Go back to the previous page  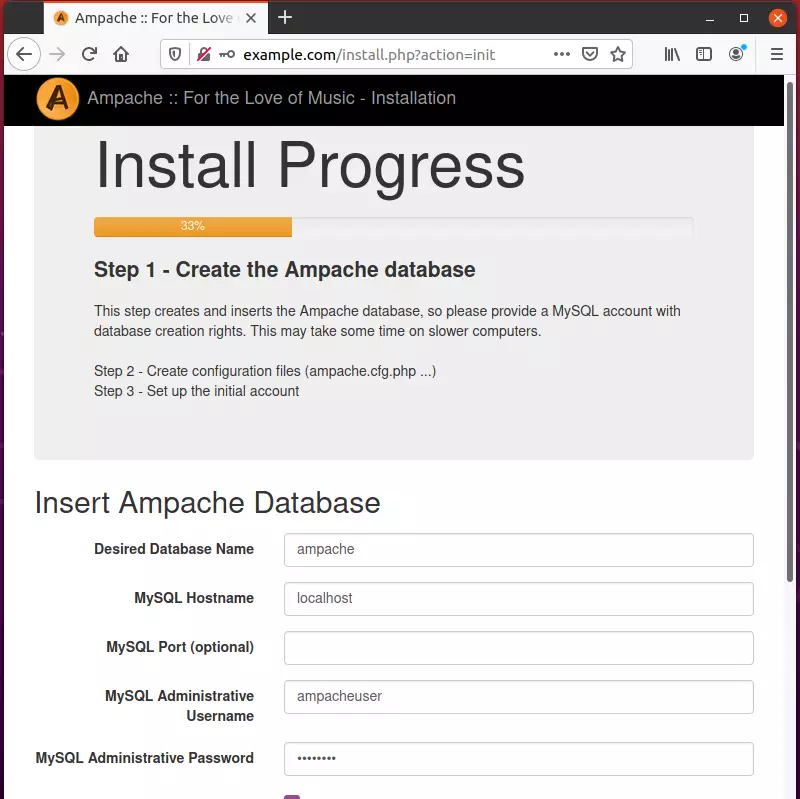(x=24, y=54)
